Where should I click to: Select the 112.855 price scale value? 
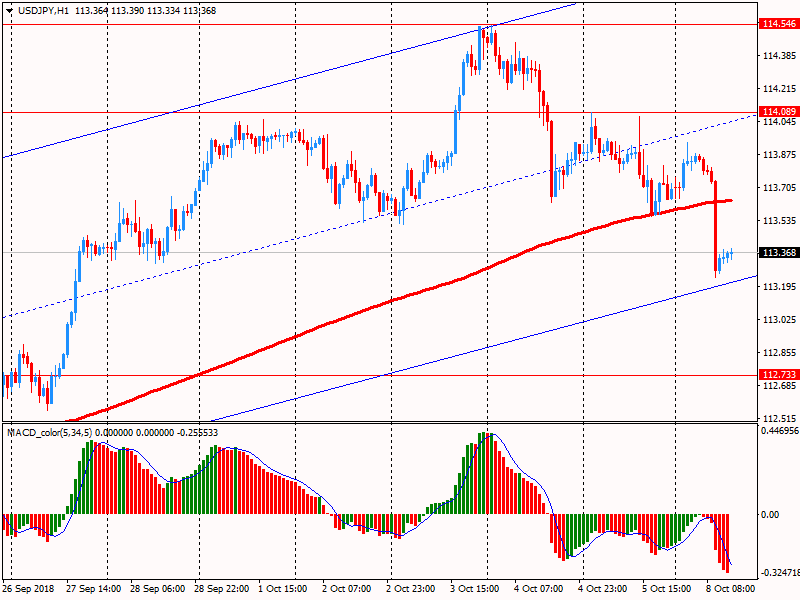pos(779,353)
